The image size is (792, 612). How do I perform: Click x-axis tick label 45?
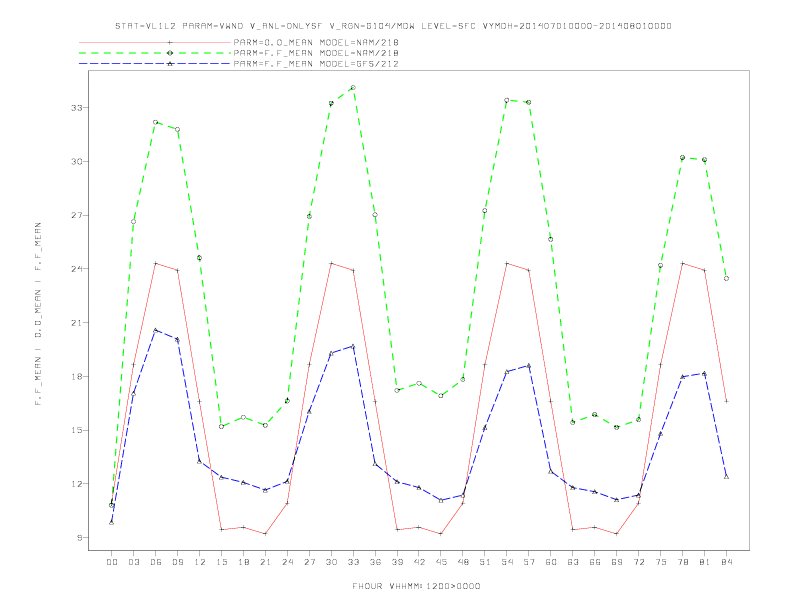click(x=441, y=562)
